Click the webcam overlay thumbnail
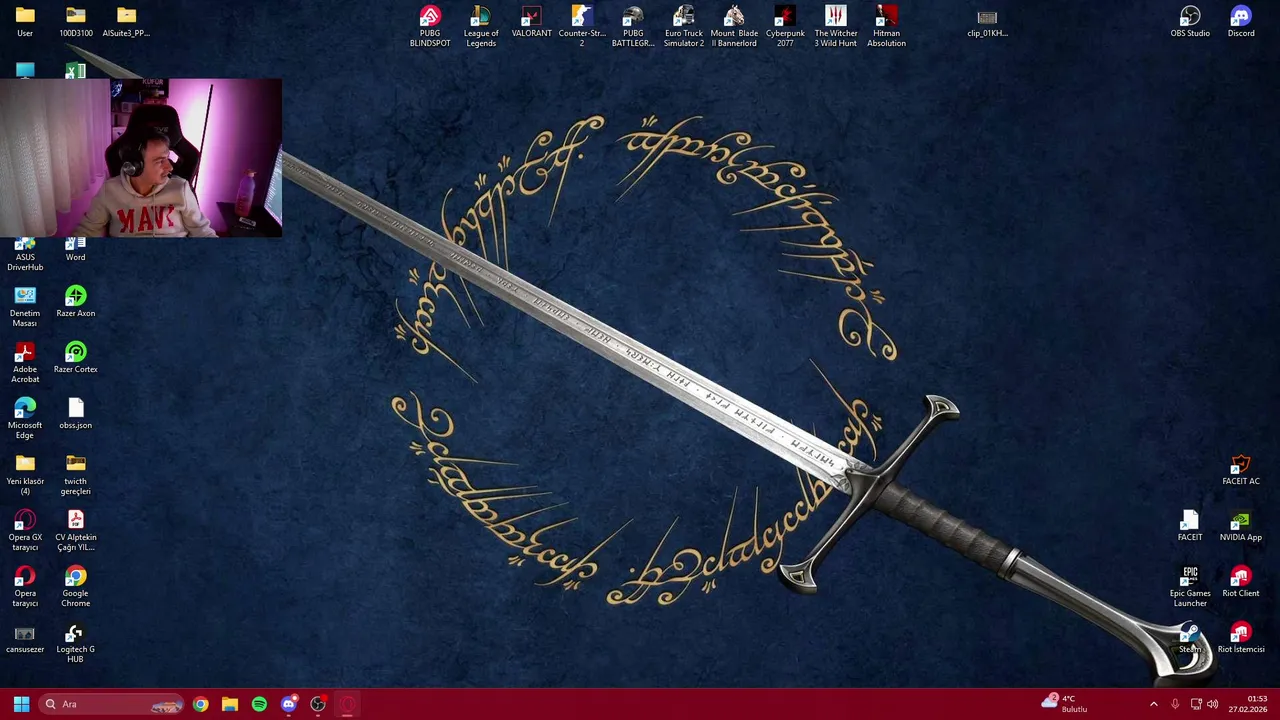Screen dimensions: 1280x720 141,158
